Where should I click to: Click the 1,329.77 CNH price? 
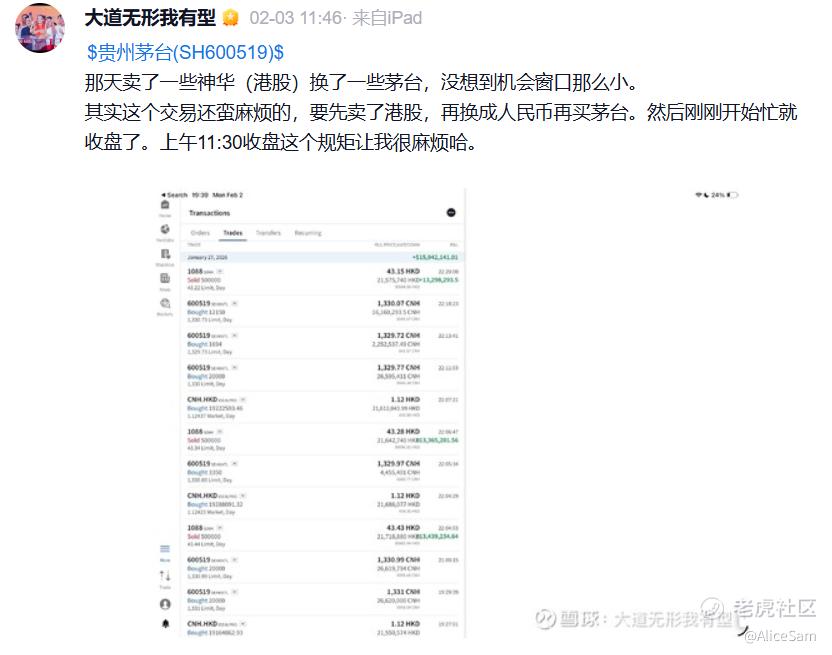(398, 368)
